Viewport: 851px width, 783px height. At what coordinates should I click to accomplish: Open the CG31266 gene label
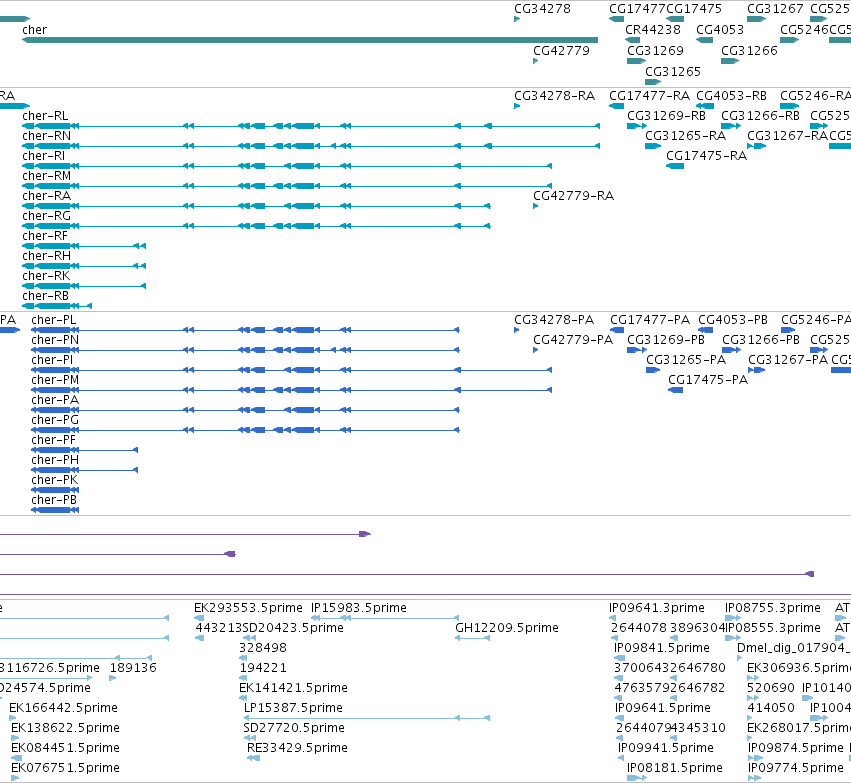(749, 50)
